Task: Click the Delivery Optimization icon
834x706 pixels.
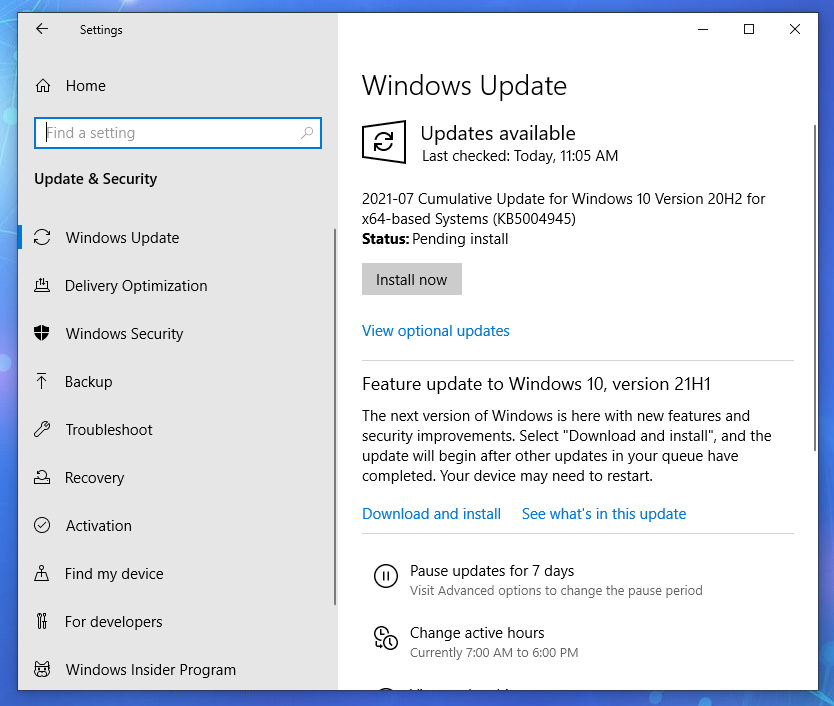Action: click(x=42, y=285)
